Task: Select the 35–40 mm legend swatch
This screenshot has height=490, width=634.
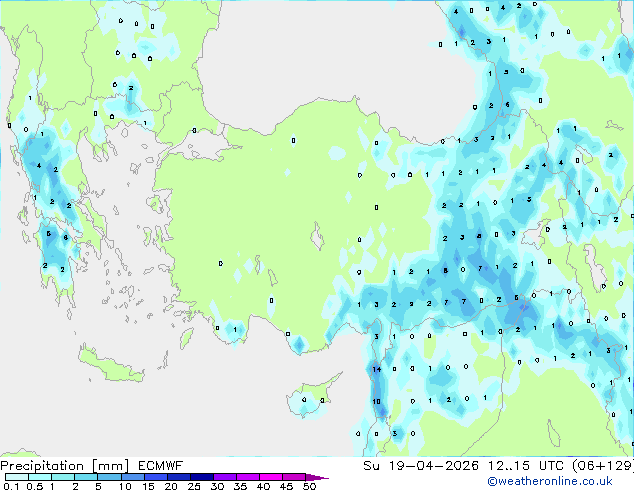Action: [248, 477]
